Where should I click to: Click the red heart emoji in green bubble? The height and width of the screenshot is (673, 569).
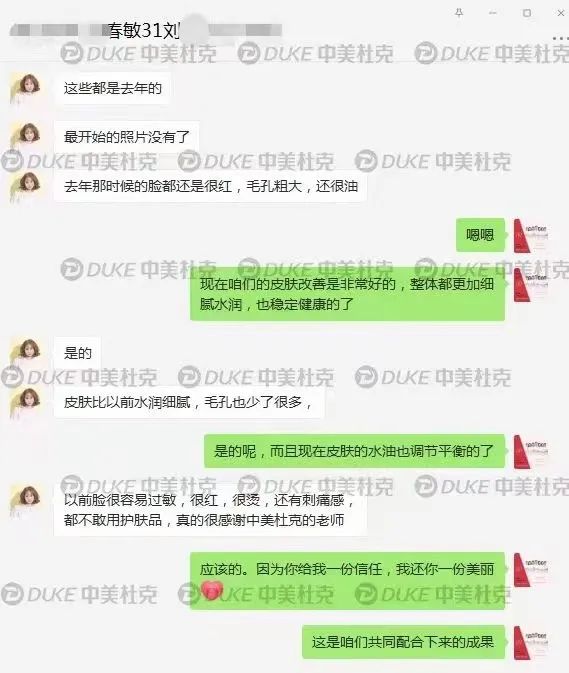pos(212,590)
